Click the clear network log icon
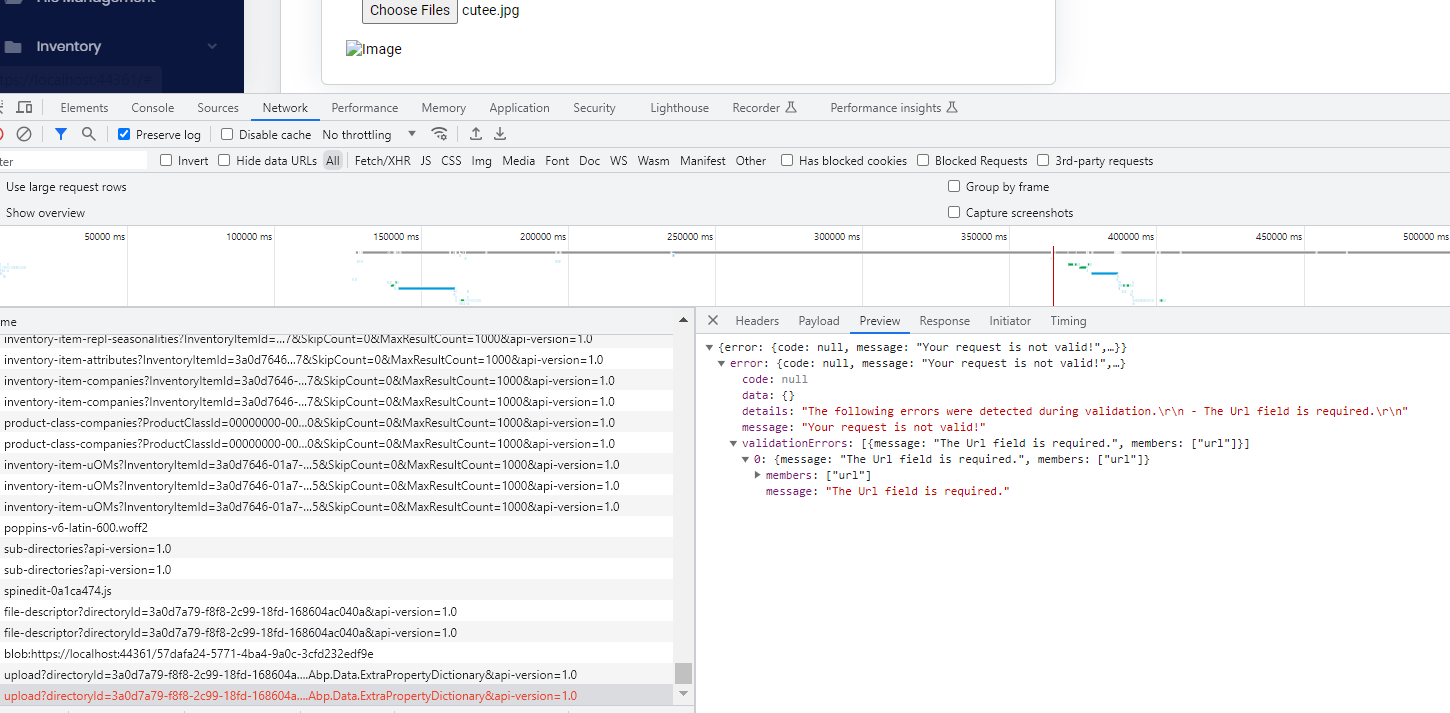The image size is (1450, 713). pos(24,134)
